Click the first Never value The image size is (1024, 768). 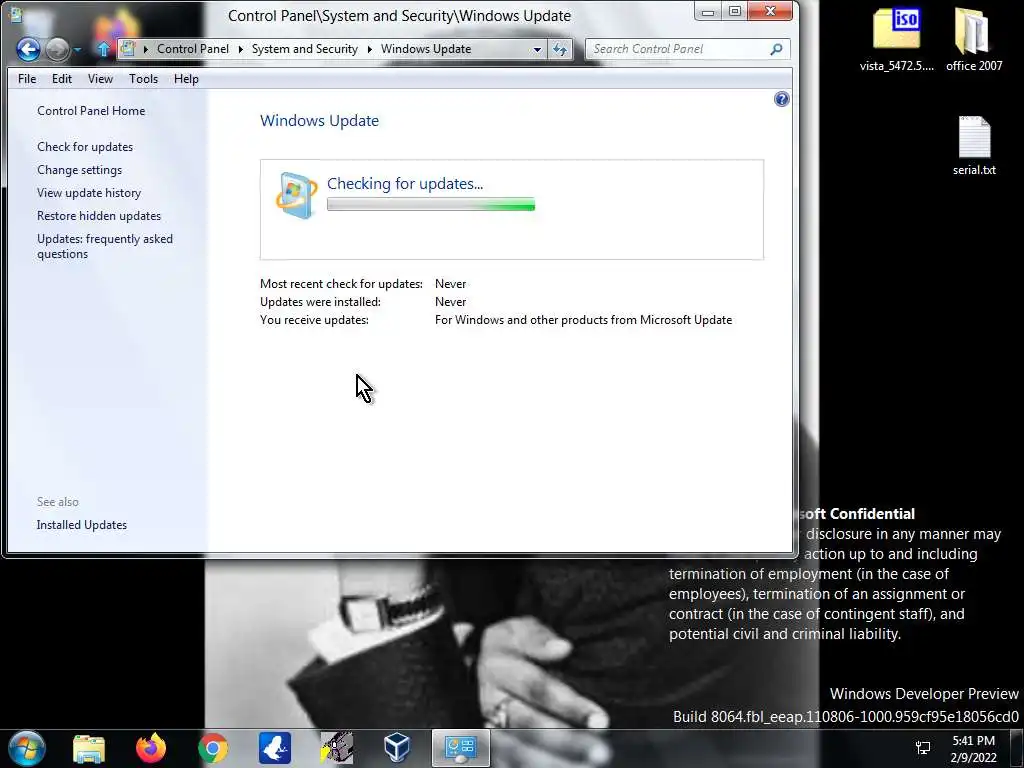[451, 284]
